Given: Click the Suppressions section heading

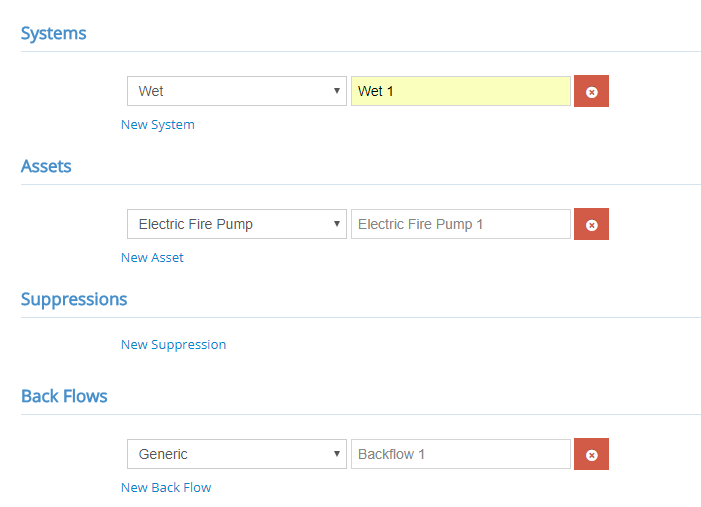Looking at the screenshot, I should (74, 300).
